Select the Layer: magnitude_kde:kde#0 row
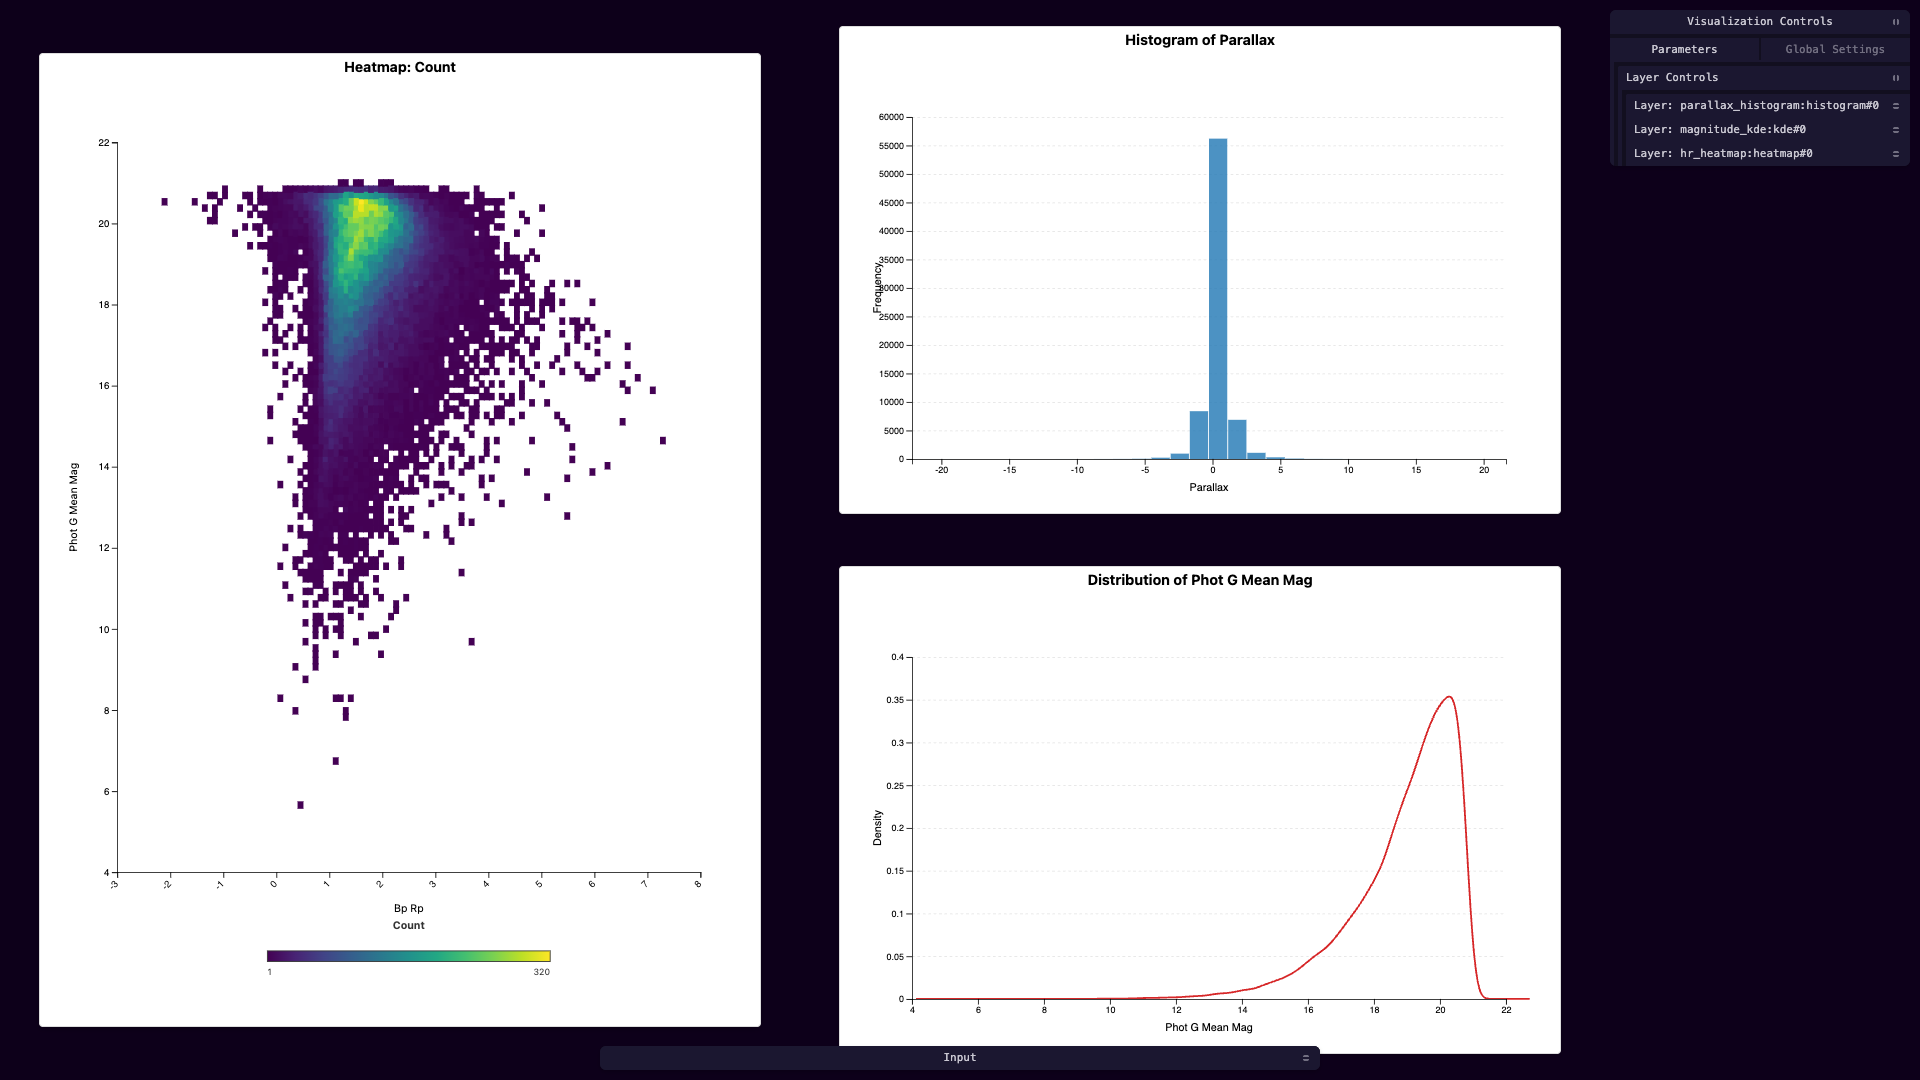Image resolution: width=1920 pixels, height=1080 pixels. click(x=1766, y=130)
